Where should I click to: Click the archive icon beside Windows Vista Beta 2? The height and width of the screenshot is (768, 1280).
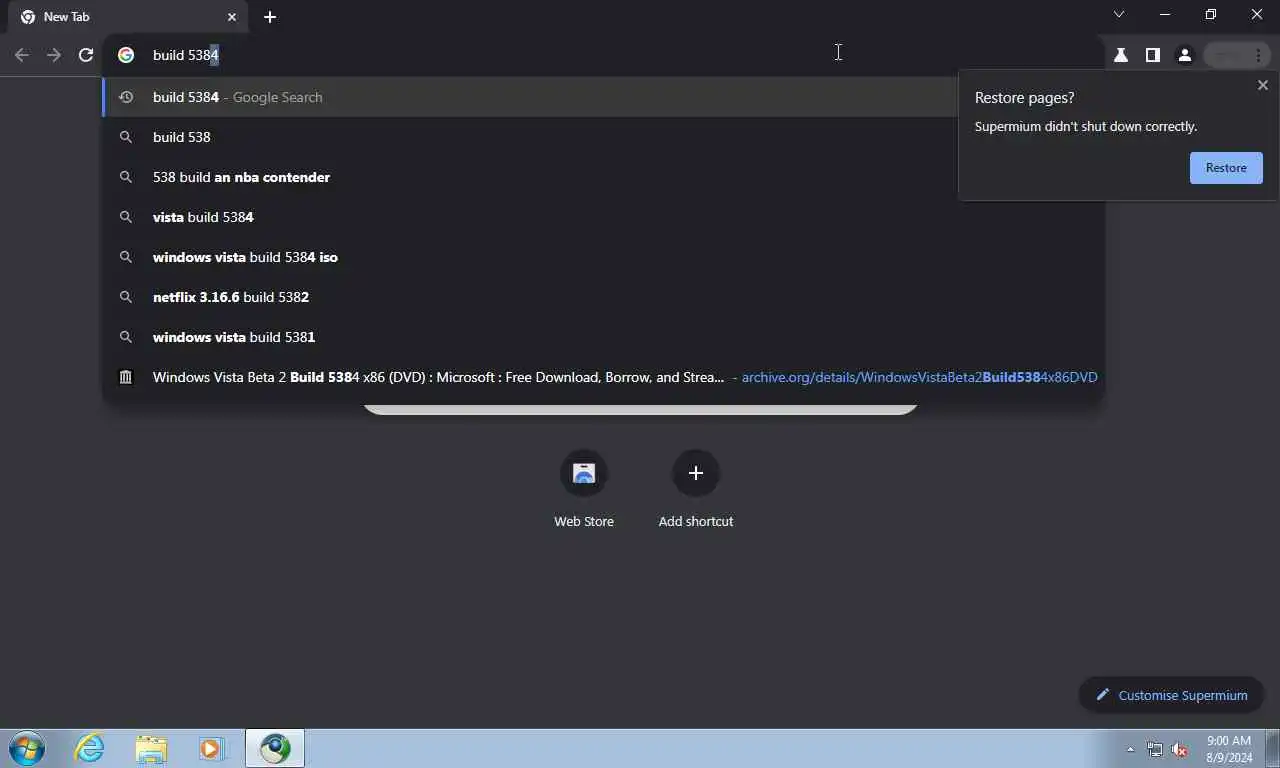[126, 377]
